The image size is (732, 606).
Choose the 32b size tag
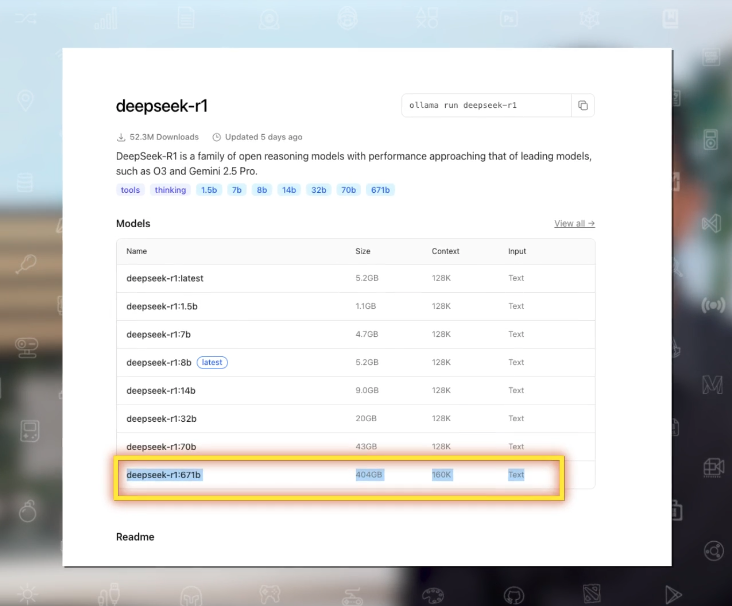click(319, 190)
